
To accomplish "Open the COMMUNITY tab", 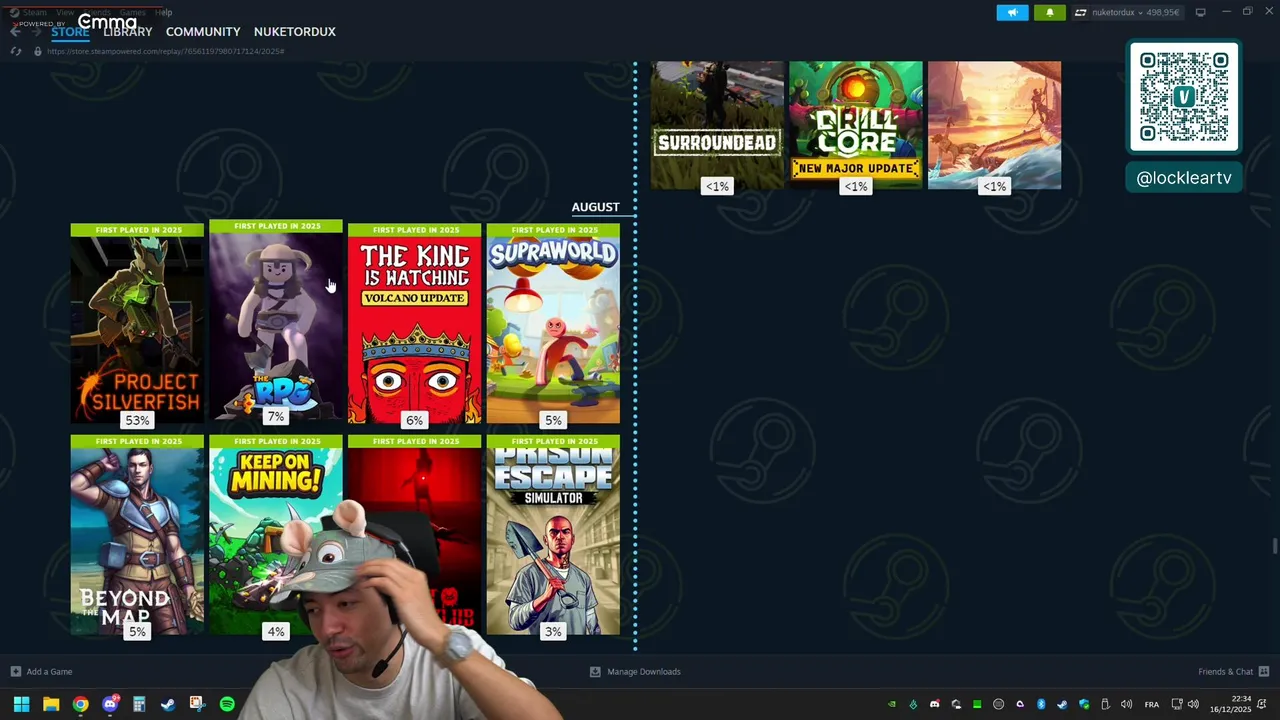I will (203, 32).
